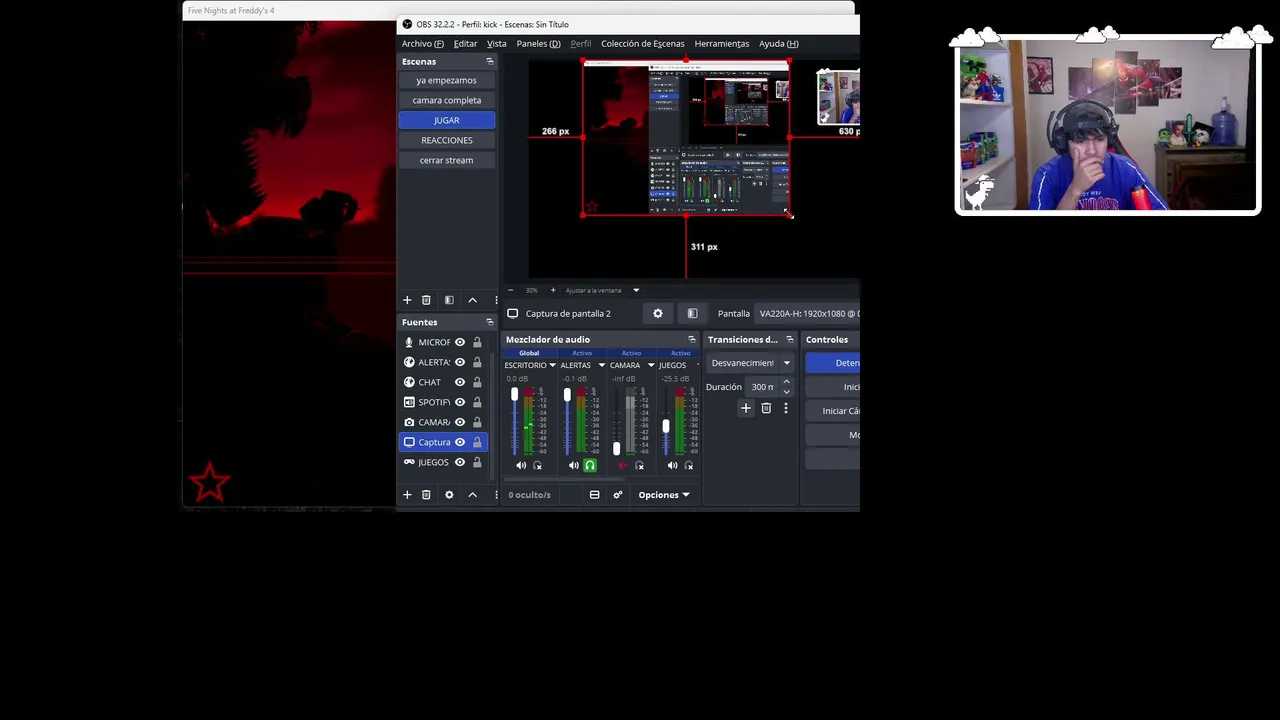Mute the ALERTAS audio channel
The height and width of the screenshot is (720, 1280).
pos(573,465)
